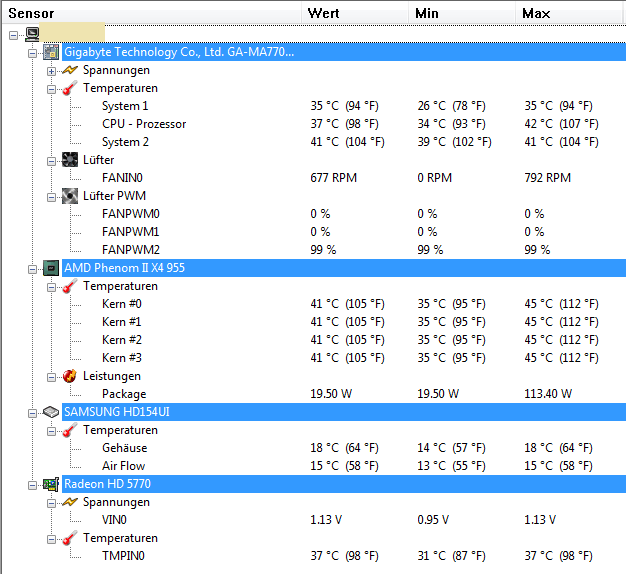The width and height of the screenshot is (626, 574).
Task: Click the Leistungen power flame icon
Action: (x=70, y=376)
